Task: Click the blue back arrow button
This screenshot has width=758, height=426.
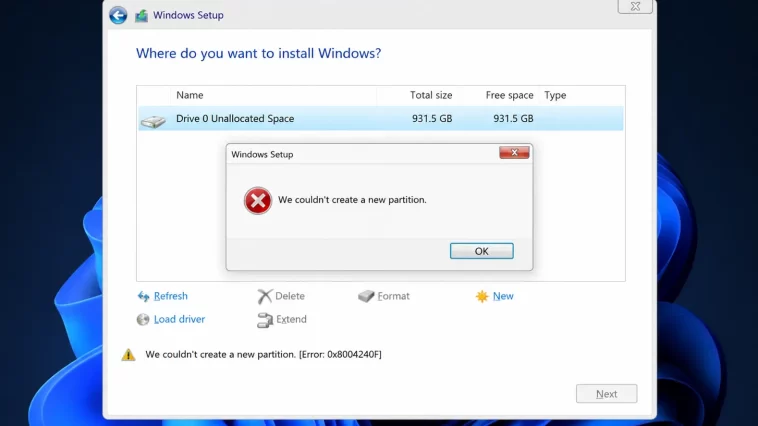Action: click(118, 15)
